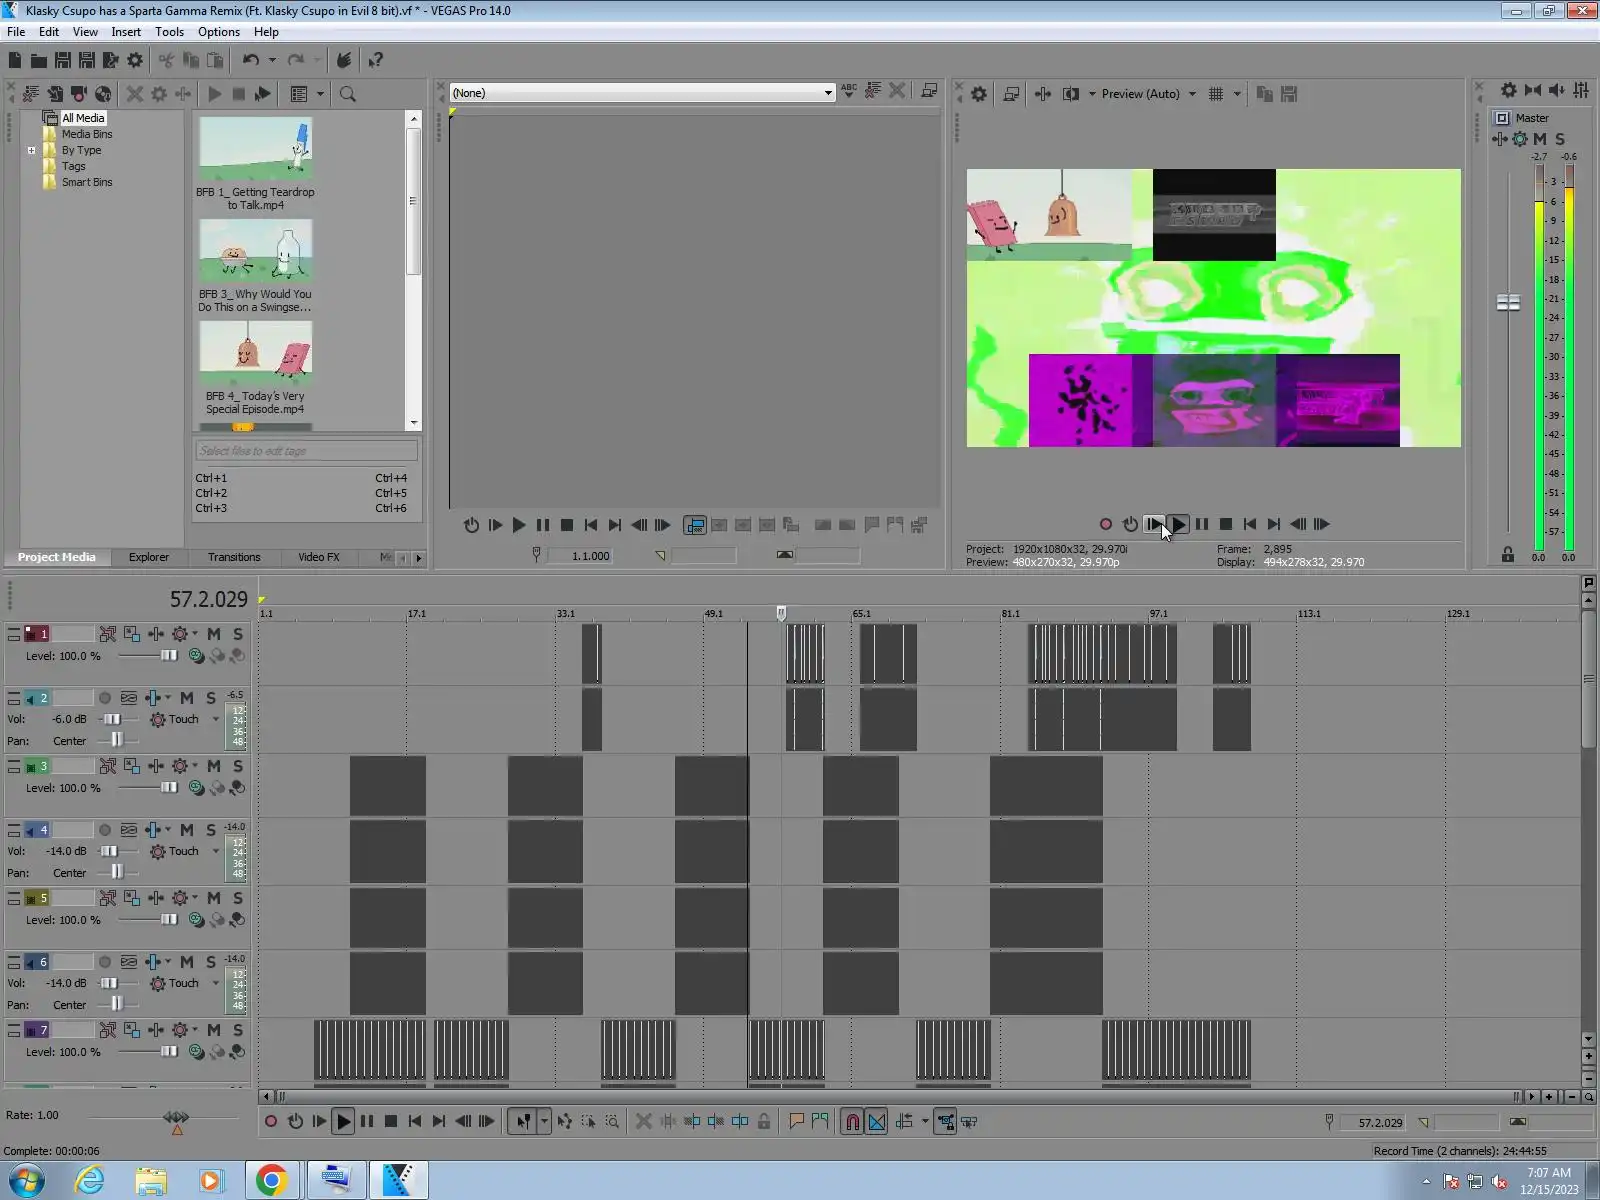
Task: Create a new project from the main toolbar
Action: click(x=15, y=60)
